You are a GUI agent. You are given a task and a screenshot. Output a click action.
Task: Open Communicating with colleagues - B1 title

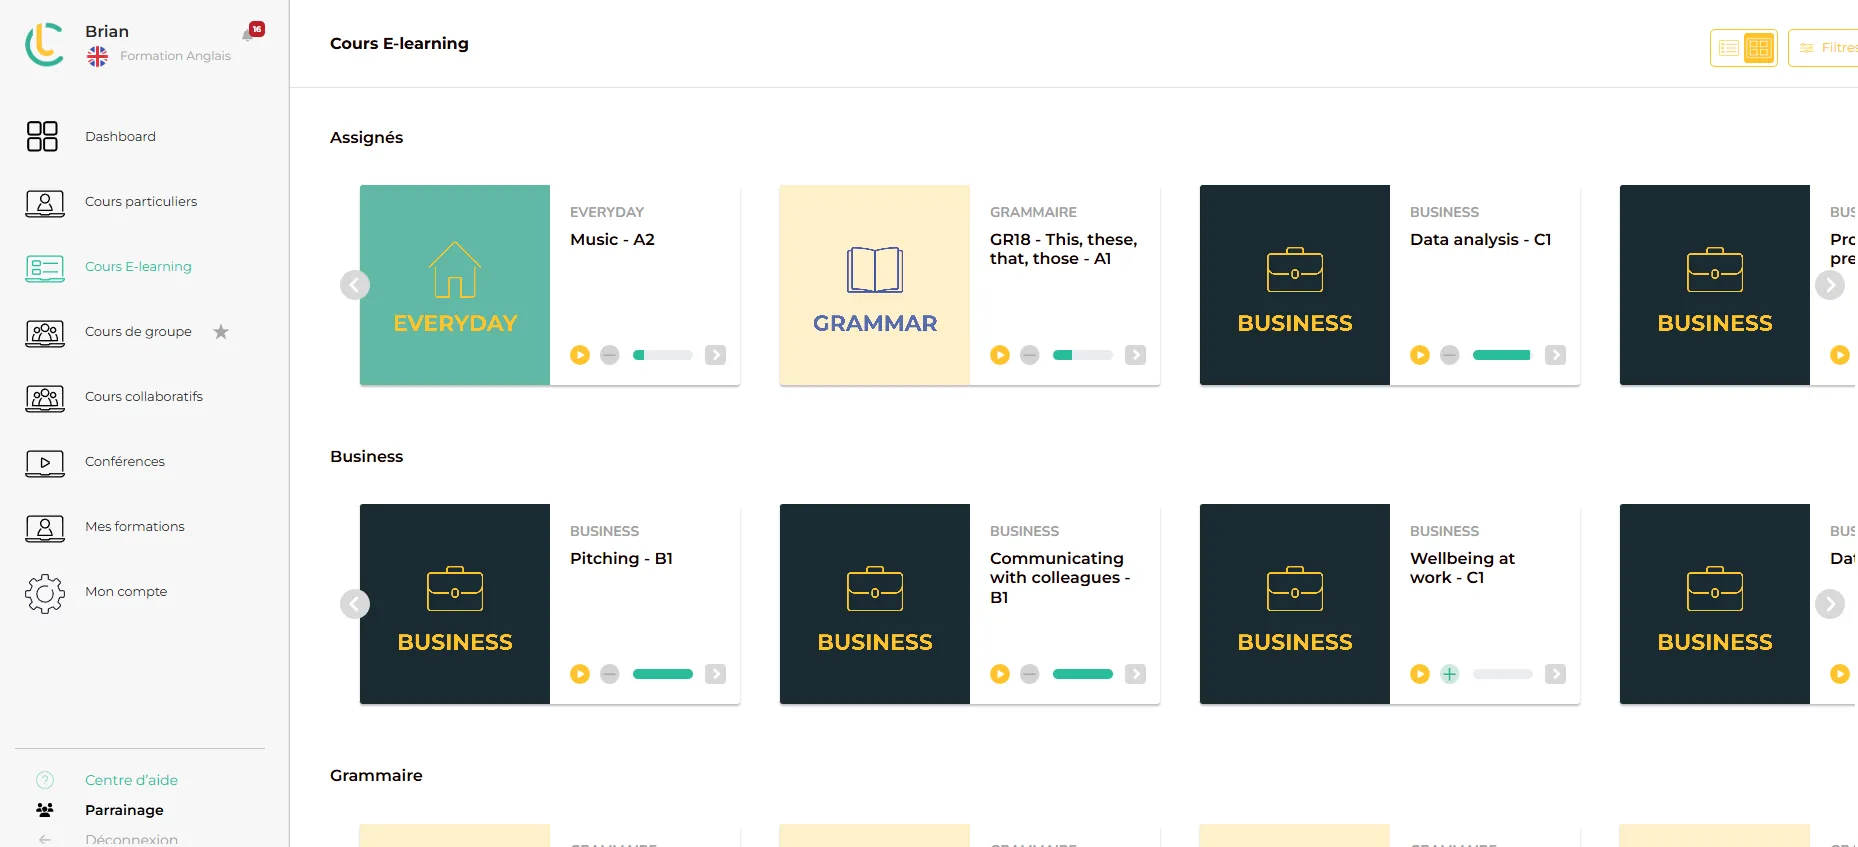1060,578
